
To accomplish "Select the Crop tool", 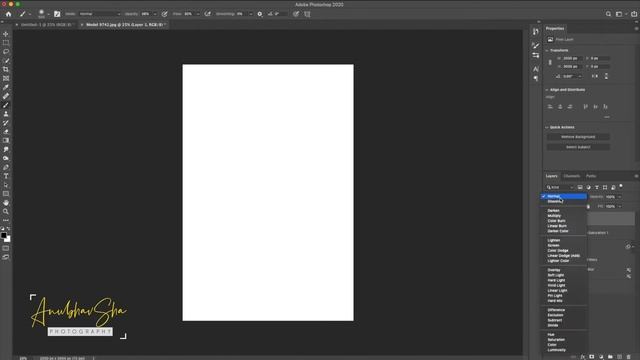I will (6, 69).
